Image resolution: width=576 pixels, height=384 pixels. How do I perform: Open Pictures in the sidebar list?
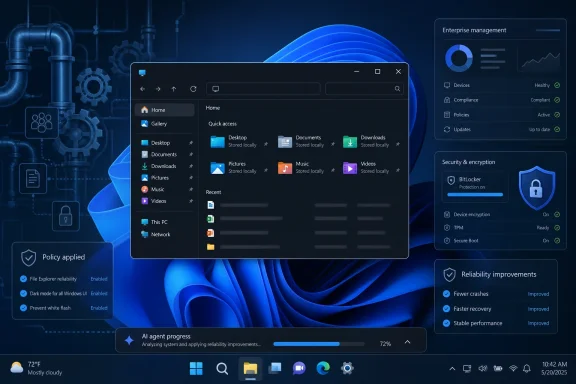click(165, 178)
